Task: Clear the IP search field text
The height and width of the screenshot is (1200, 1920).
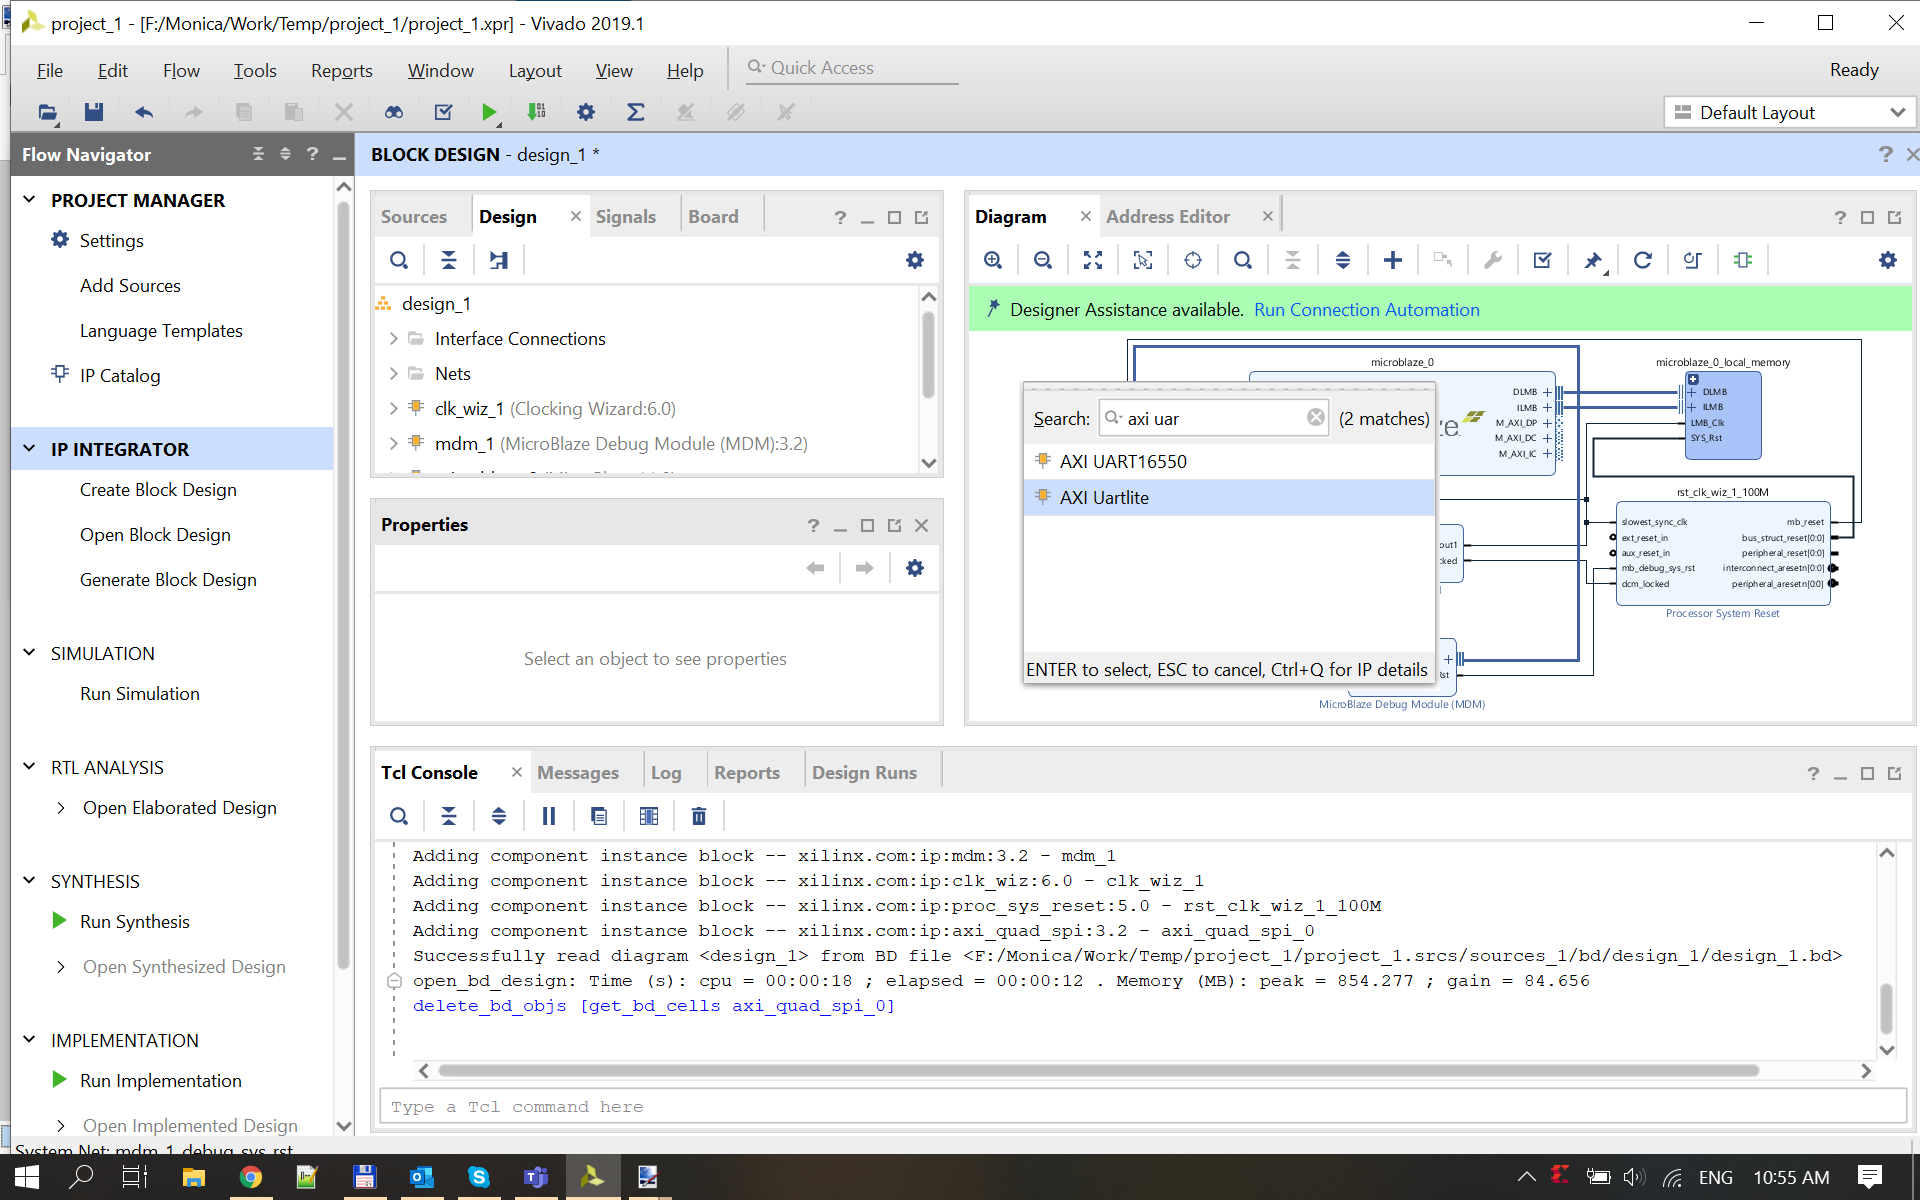Action: [x=1316, y=418]
